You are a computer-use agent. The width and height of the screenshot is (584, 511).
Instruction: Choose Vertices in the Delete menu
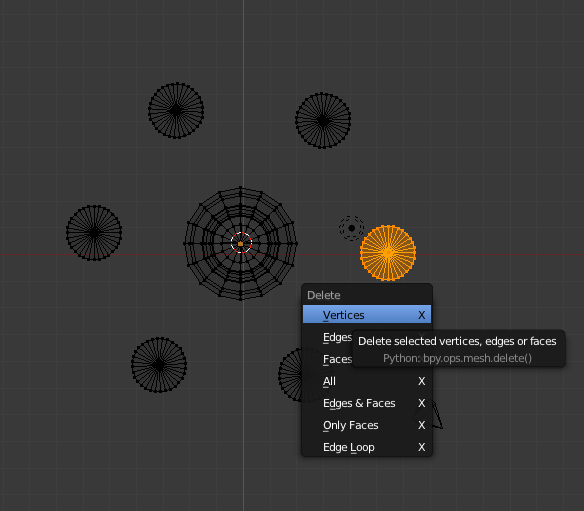coord(367,315)
